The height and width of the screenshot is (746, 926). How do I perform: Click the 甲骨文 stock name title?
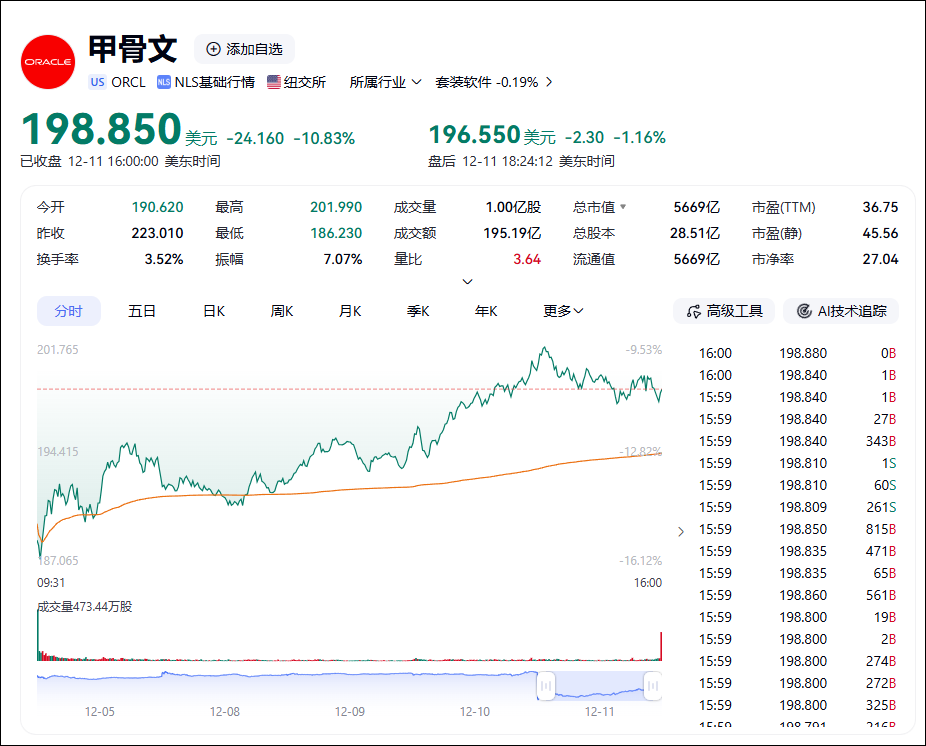(x=133, y=49)
